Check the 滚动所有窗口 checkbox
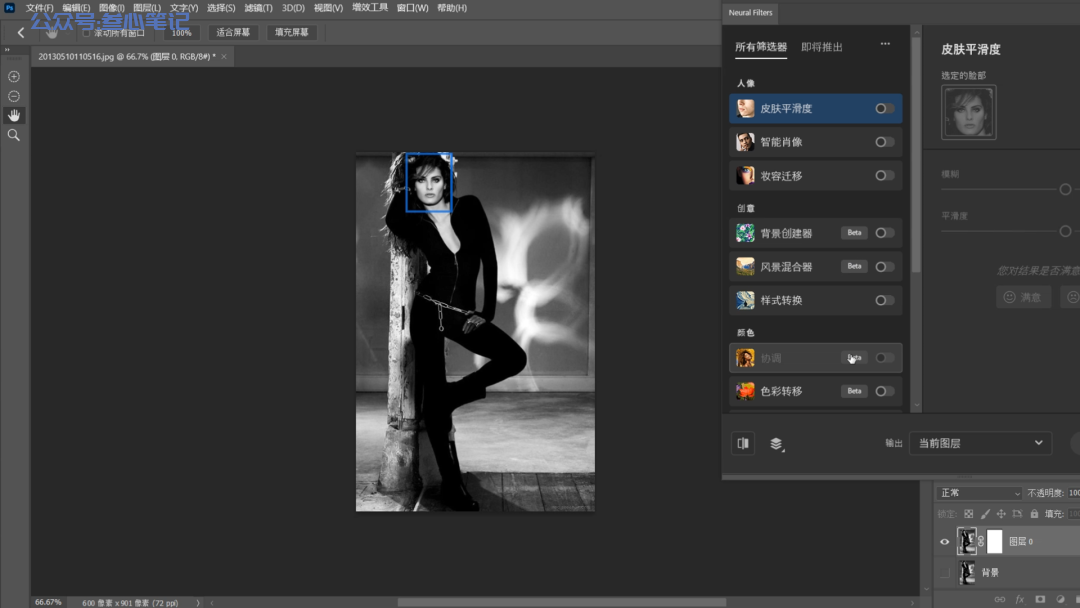Viewport: 1080px width, 608px height. pos(86,32)
